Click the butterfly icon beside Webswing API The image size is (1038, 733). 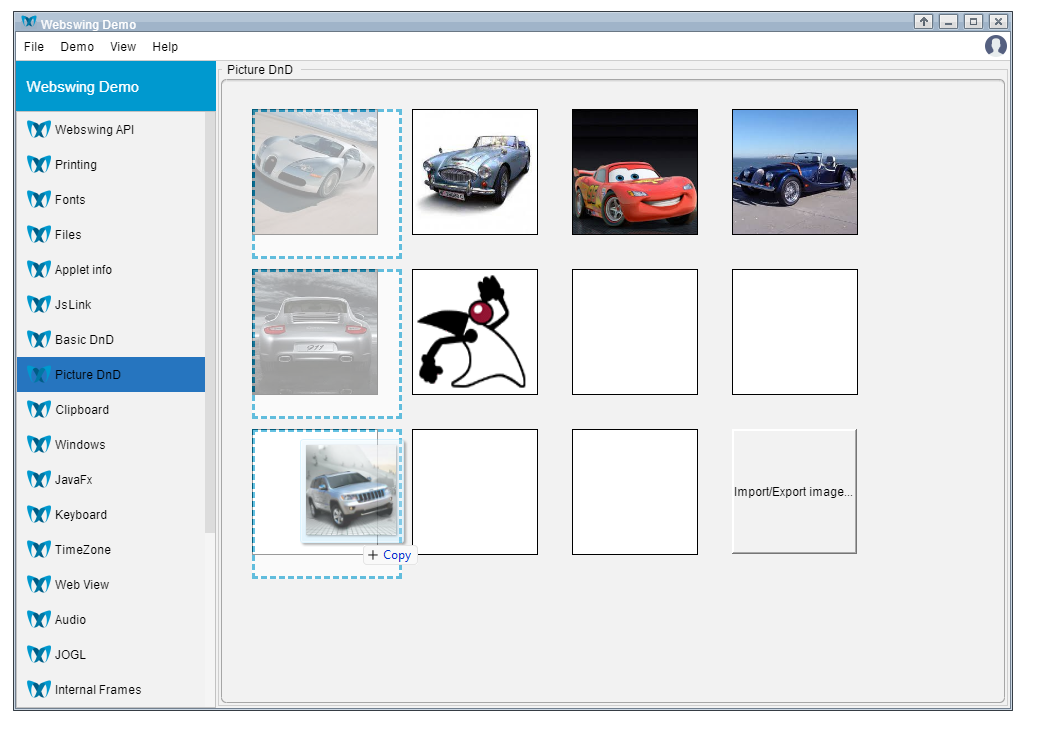tap(39, 129)
